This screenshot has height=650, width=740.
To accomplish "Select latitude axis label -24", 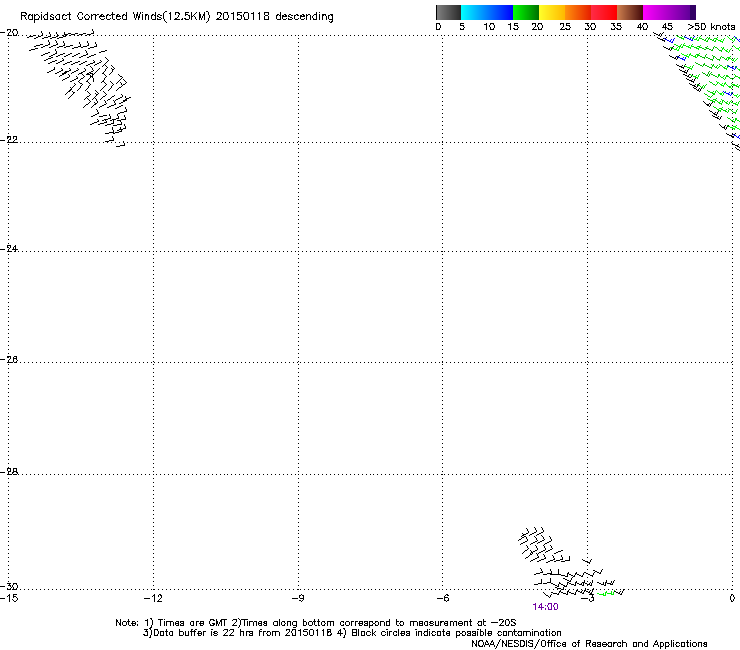I will click(x=9, y=248).
